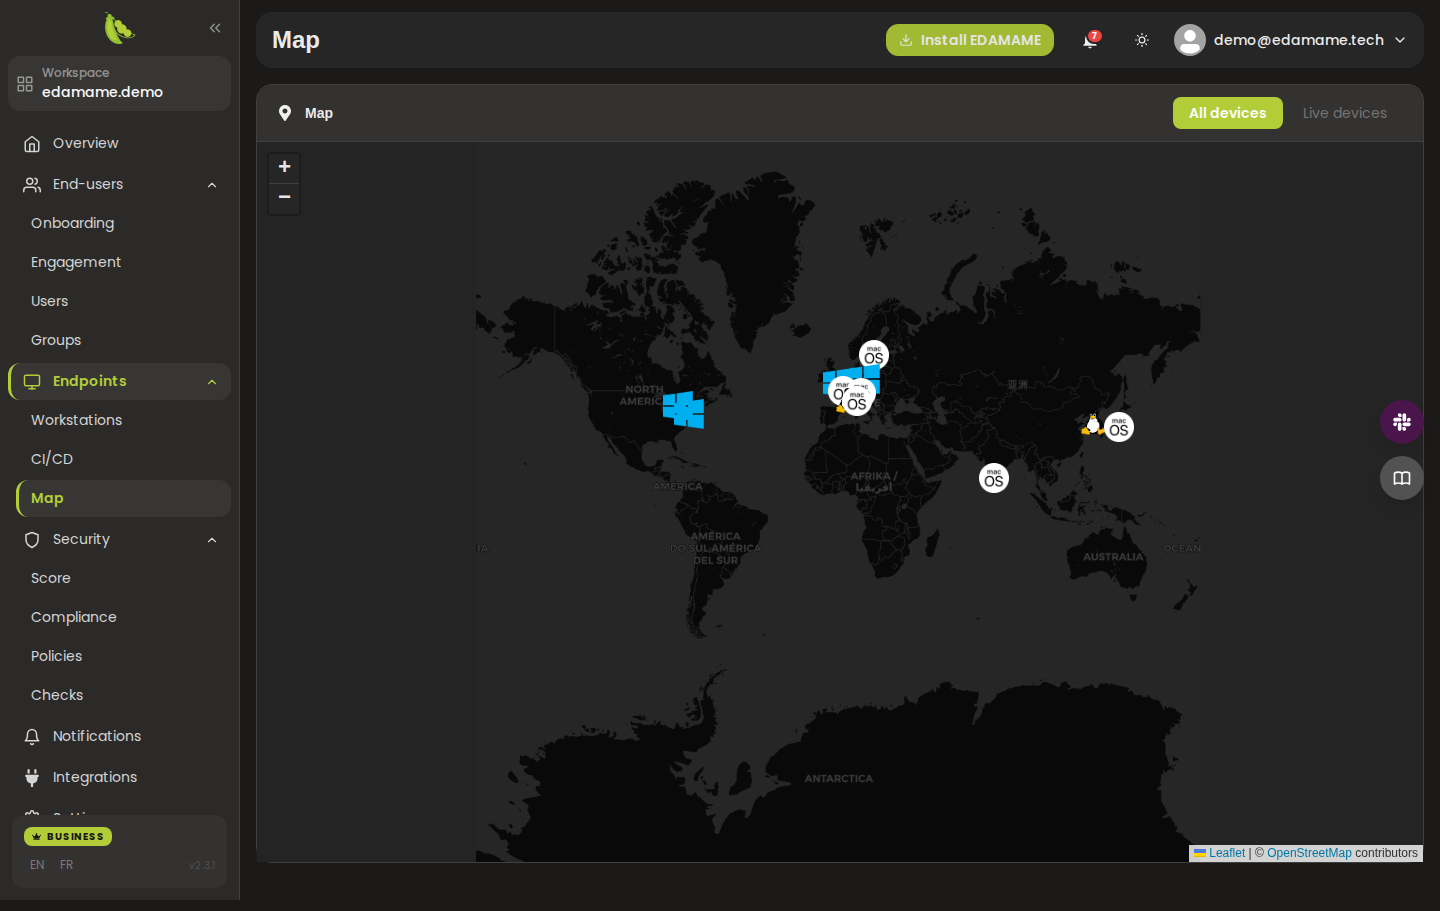Open the Engagement page

[76, 262]
